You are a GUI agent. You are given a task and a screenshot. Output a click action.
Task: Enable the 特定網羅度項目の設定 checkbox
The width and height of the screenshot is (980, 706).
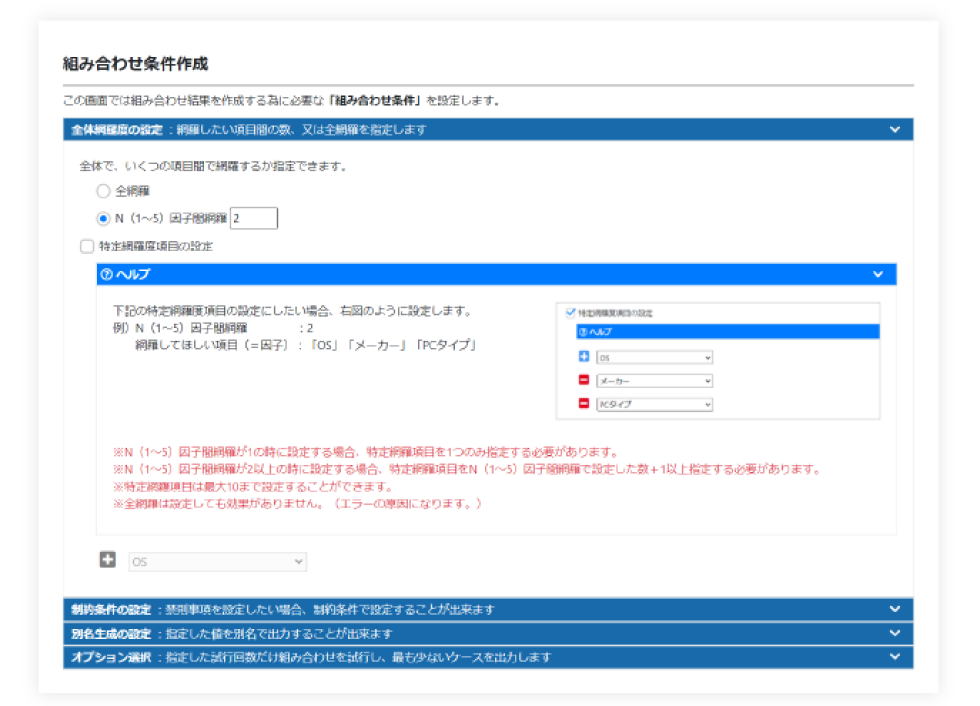[87, 246]
